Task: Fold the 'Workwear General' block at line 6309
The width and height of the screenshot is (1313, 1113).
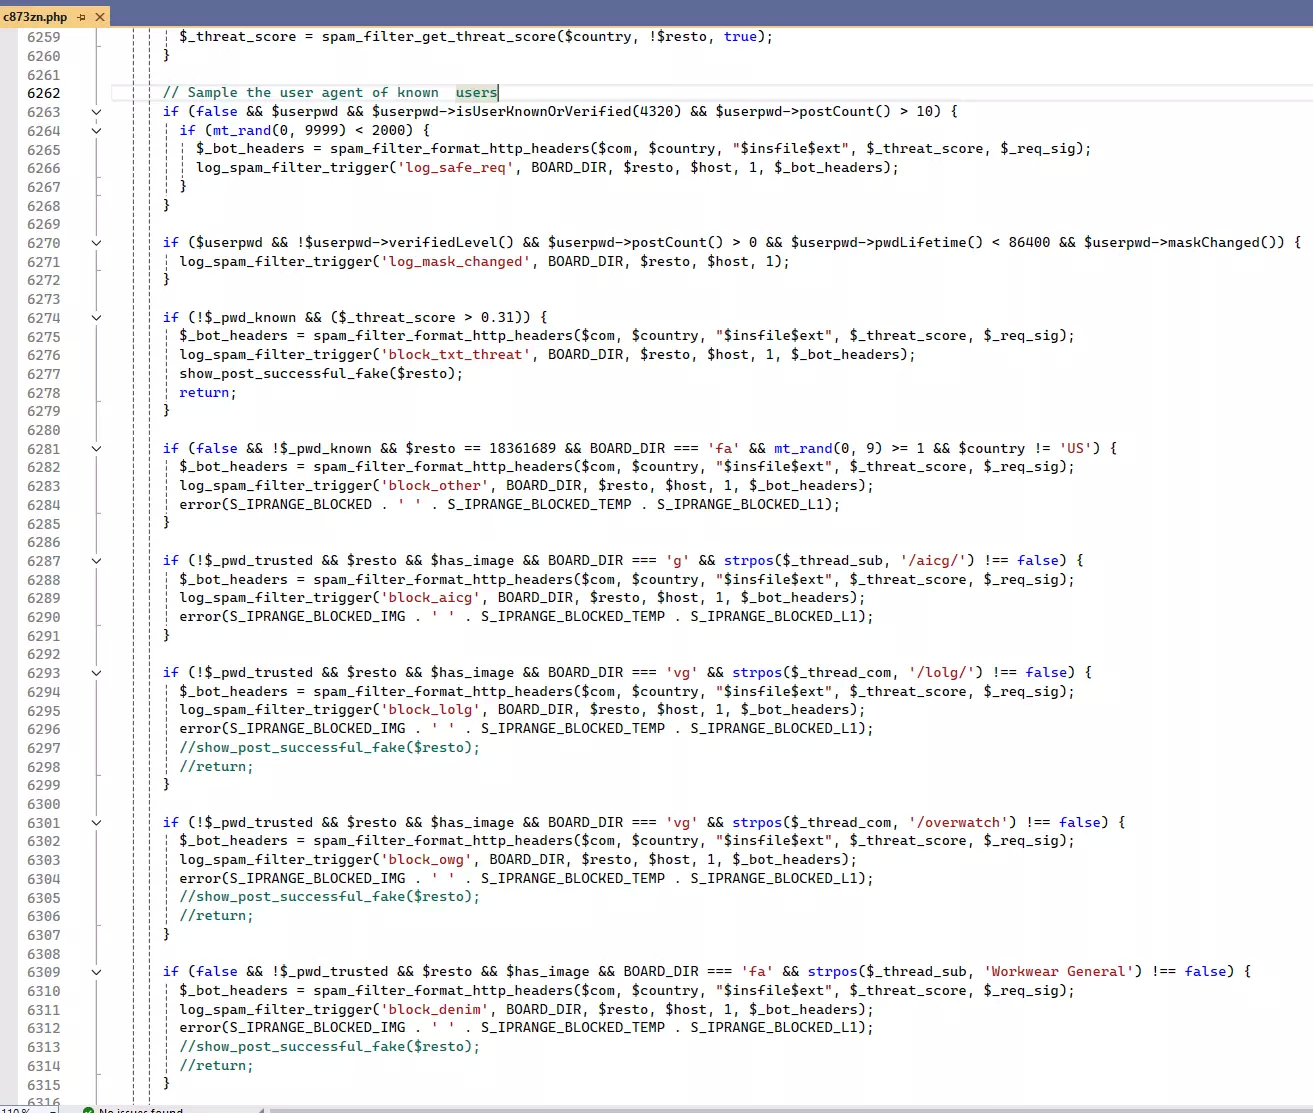Action: (96, 972)
